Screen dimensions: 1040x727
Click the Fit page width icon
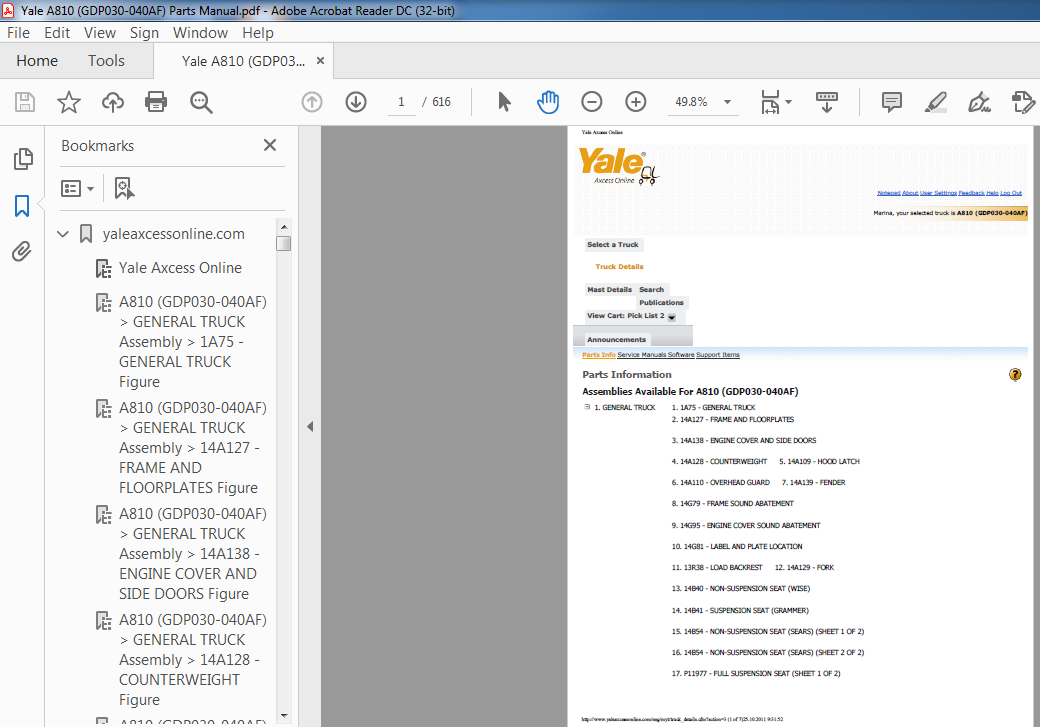point(771,102)
